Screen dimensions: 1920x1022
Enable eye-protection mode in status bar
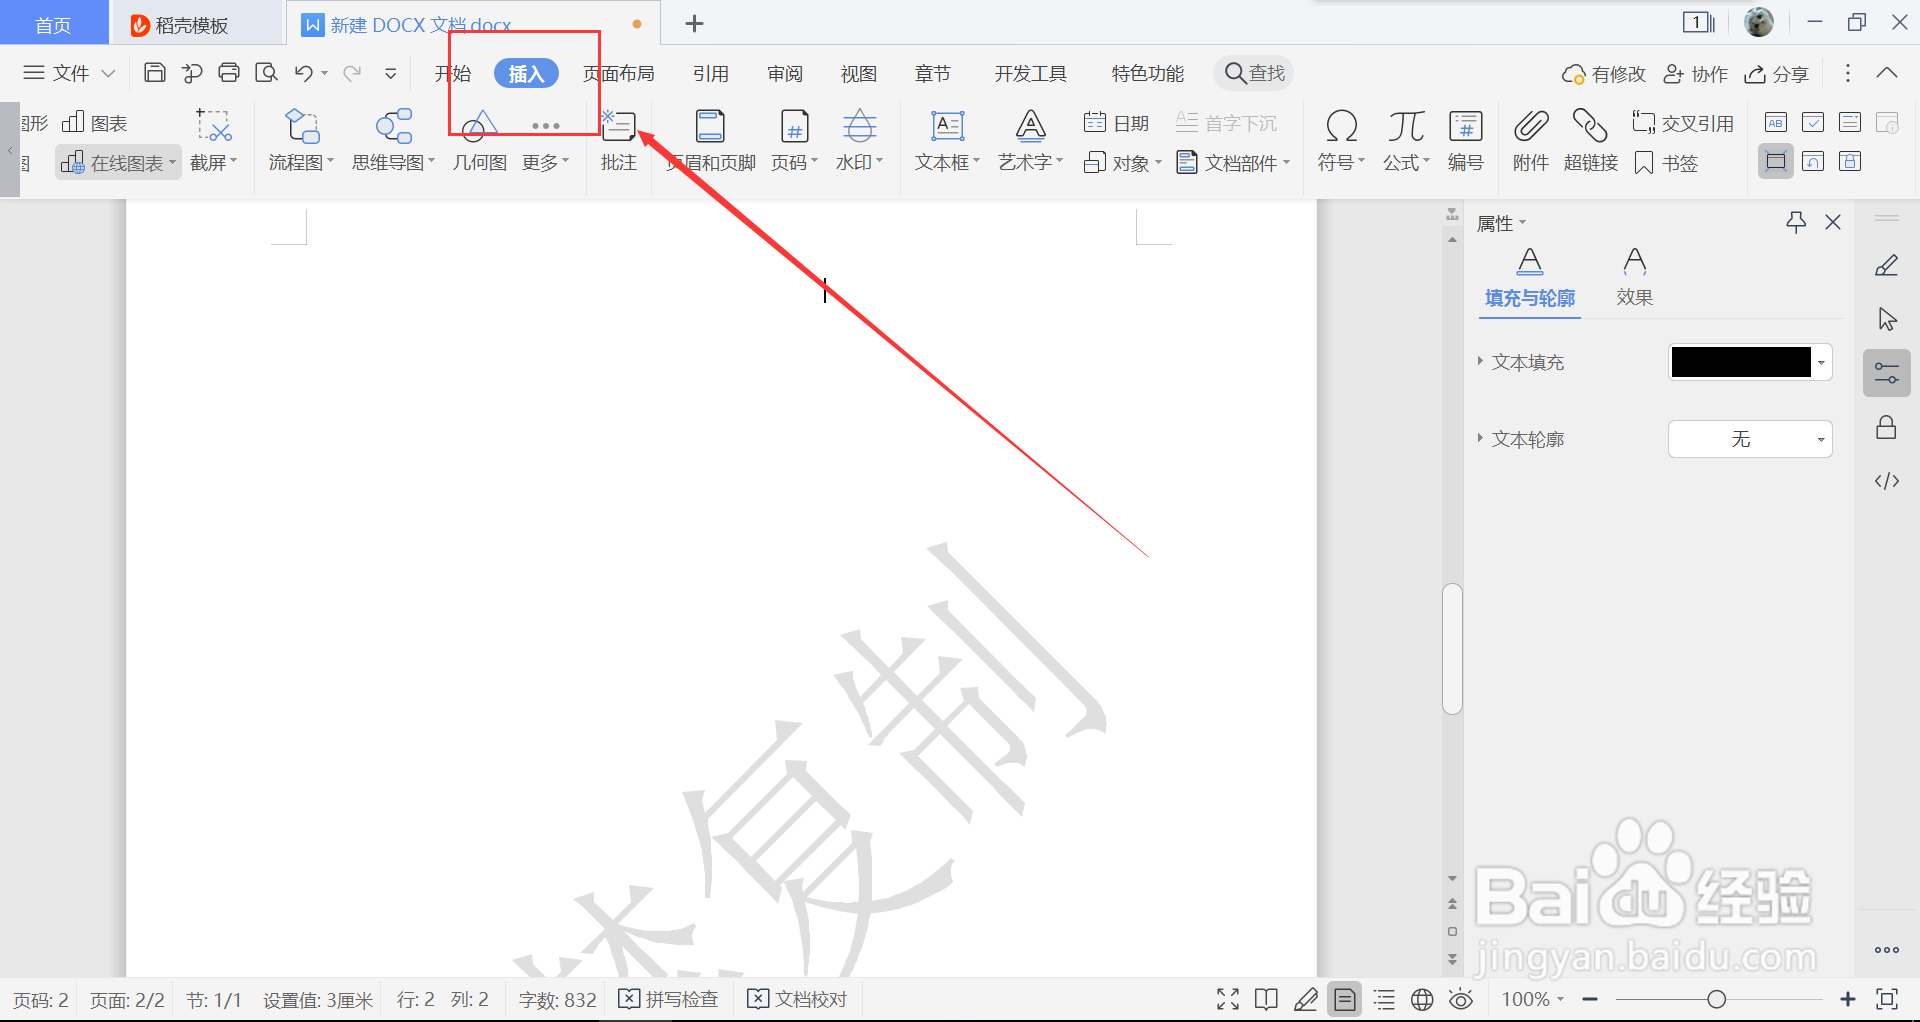tap(1460, 999)
